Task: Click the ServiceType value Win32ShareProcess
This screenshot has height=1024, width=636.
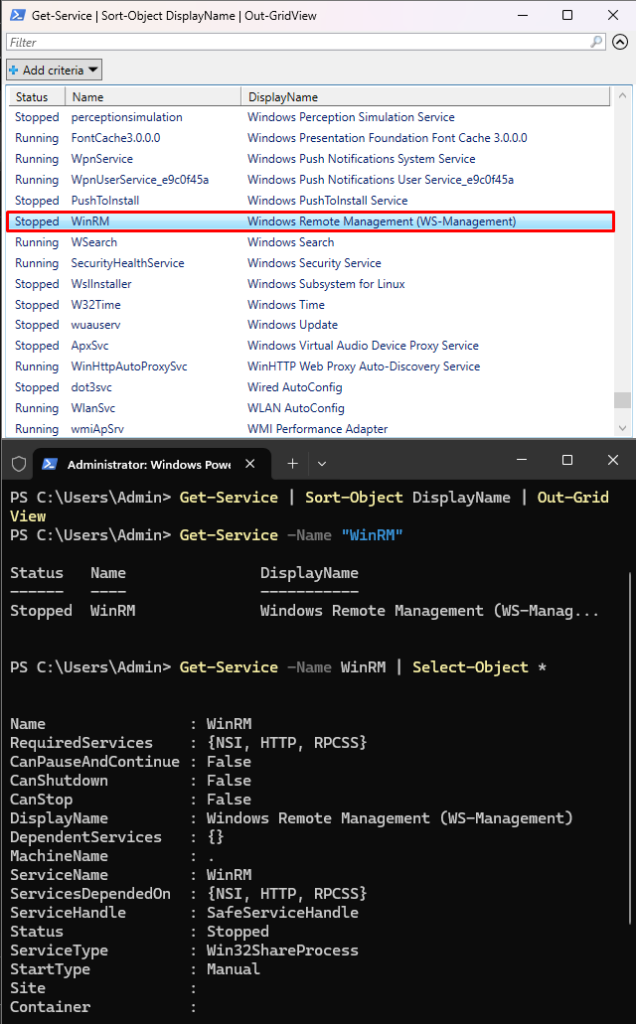Action: pos(282,950)
